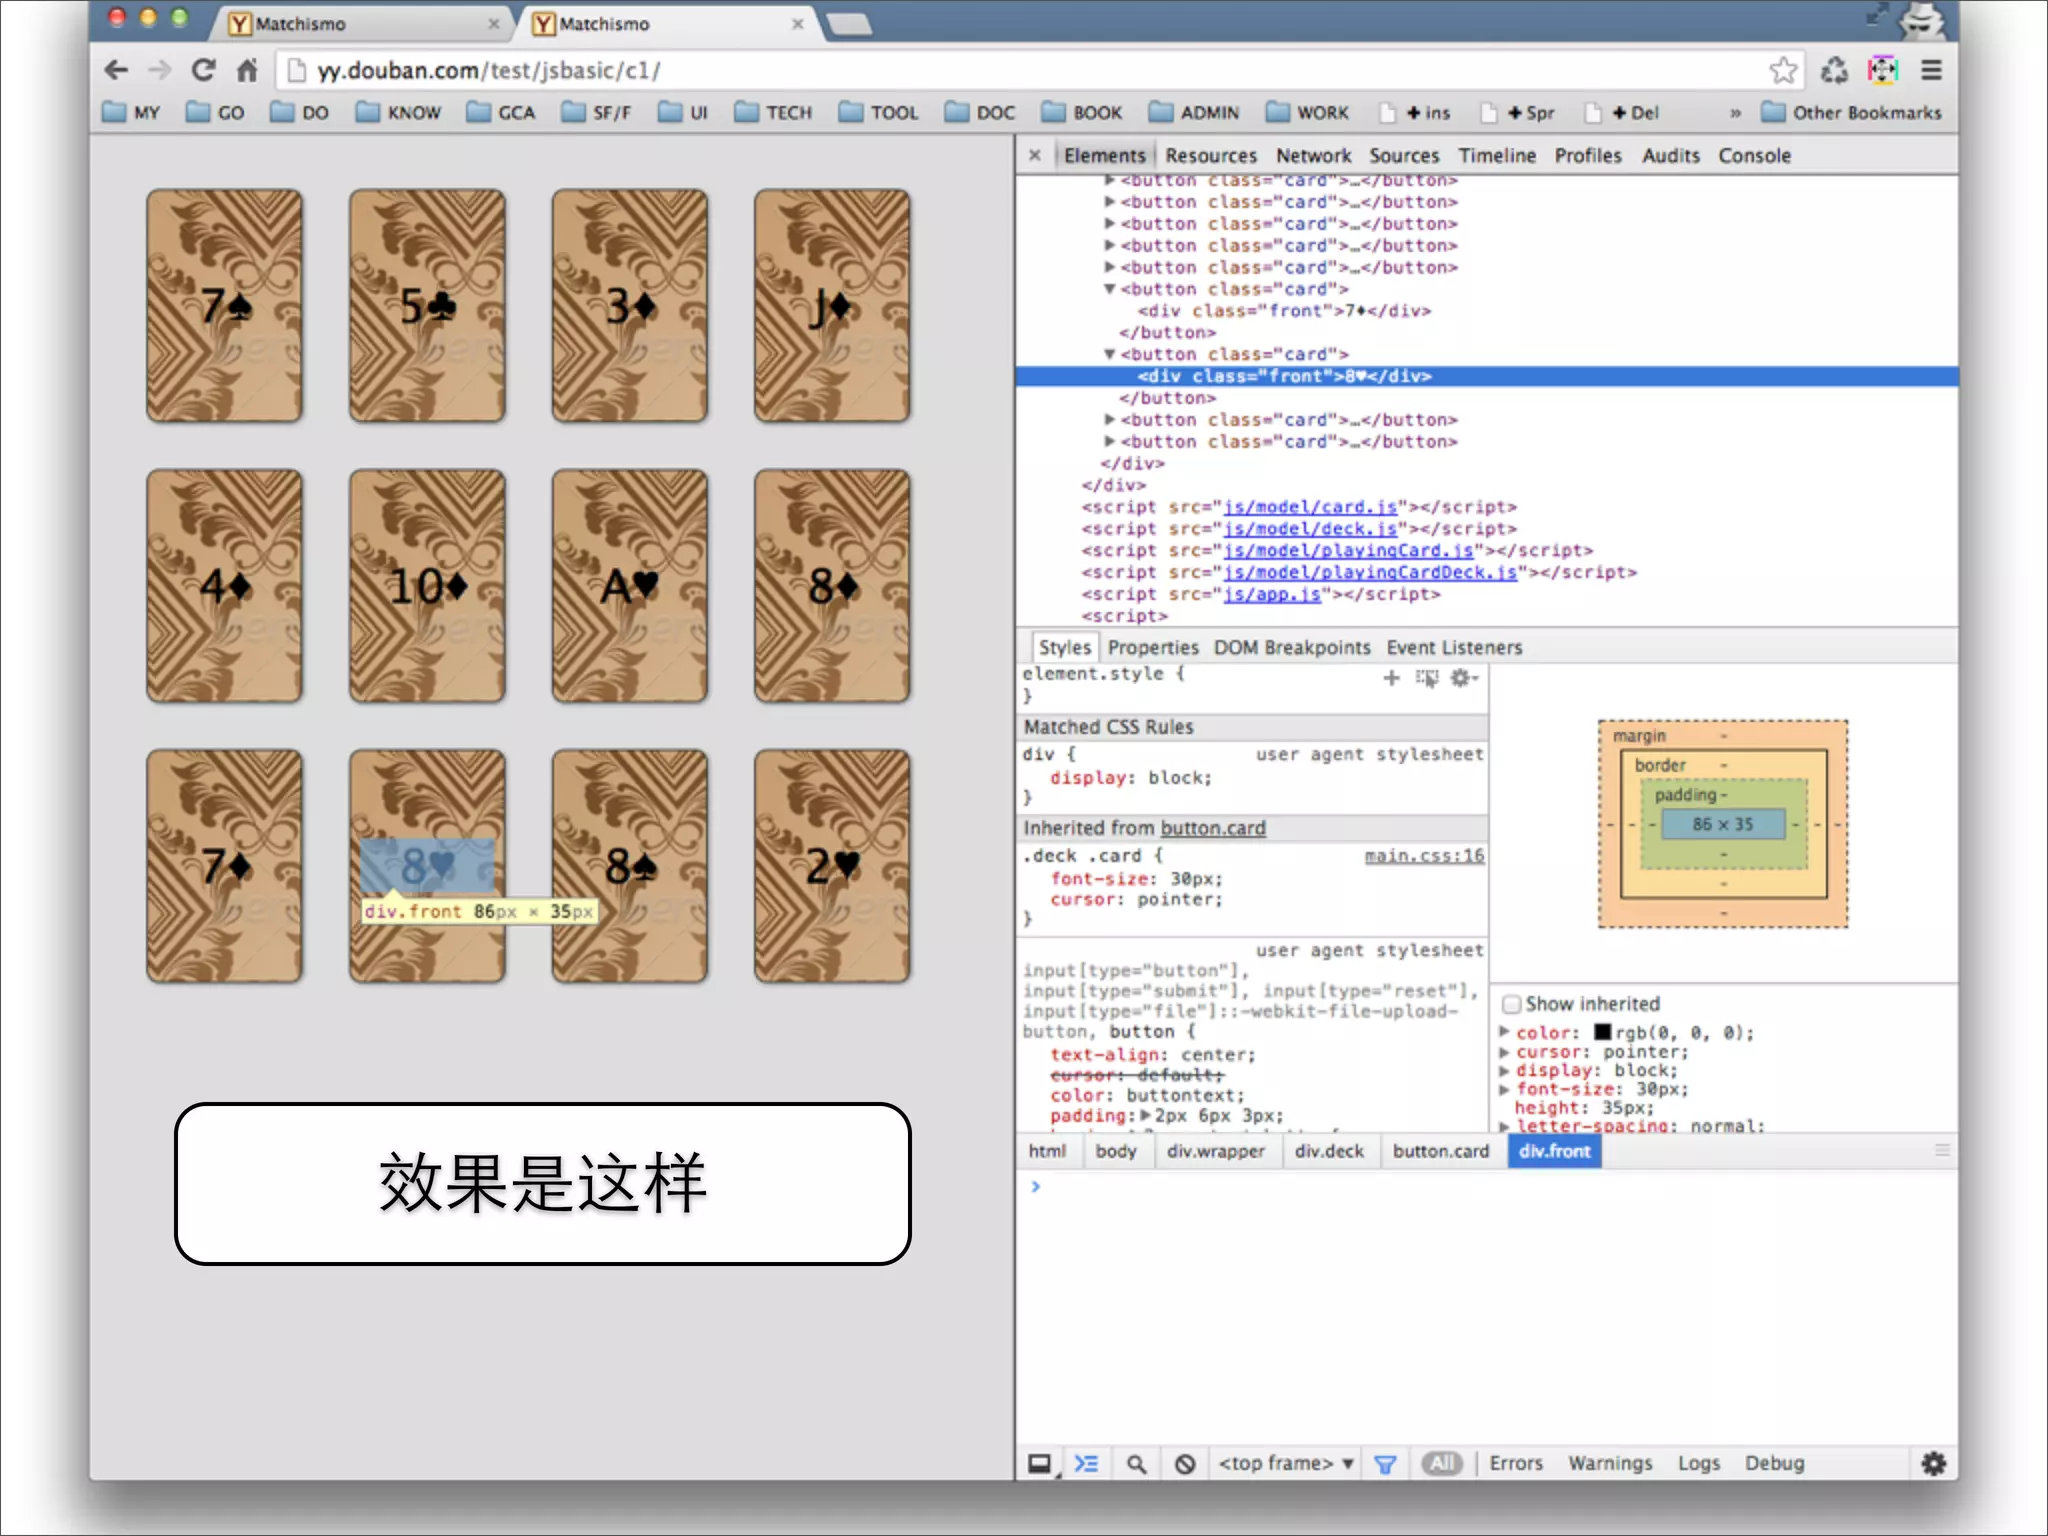Select the All console filter toggle
This screenshot has height=1536, width=2048.
(x=1442, y=1464)
